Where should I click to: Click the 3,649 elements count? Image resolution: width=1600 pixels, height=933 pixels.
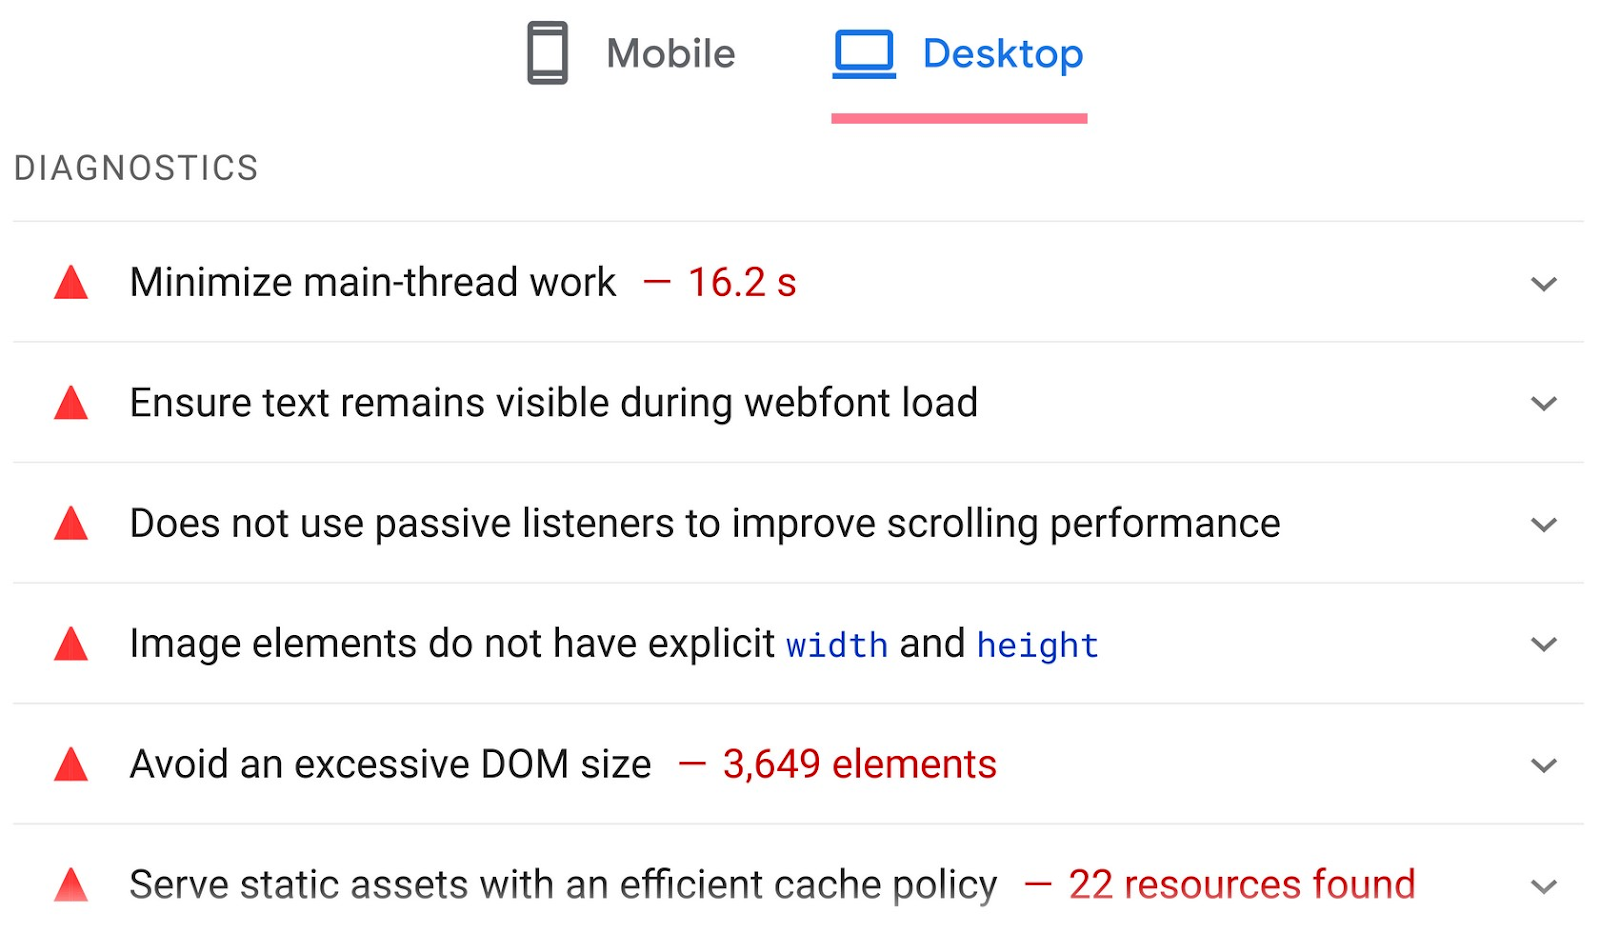point(858,764)
